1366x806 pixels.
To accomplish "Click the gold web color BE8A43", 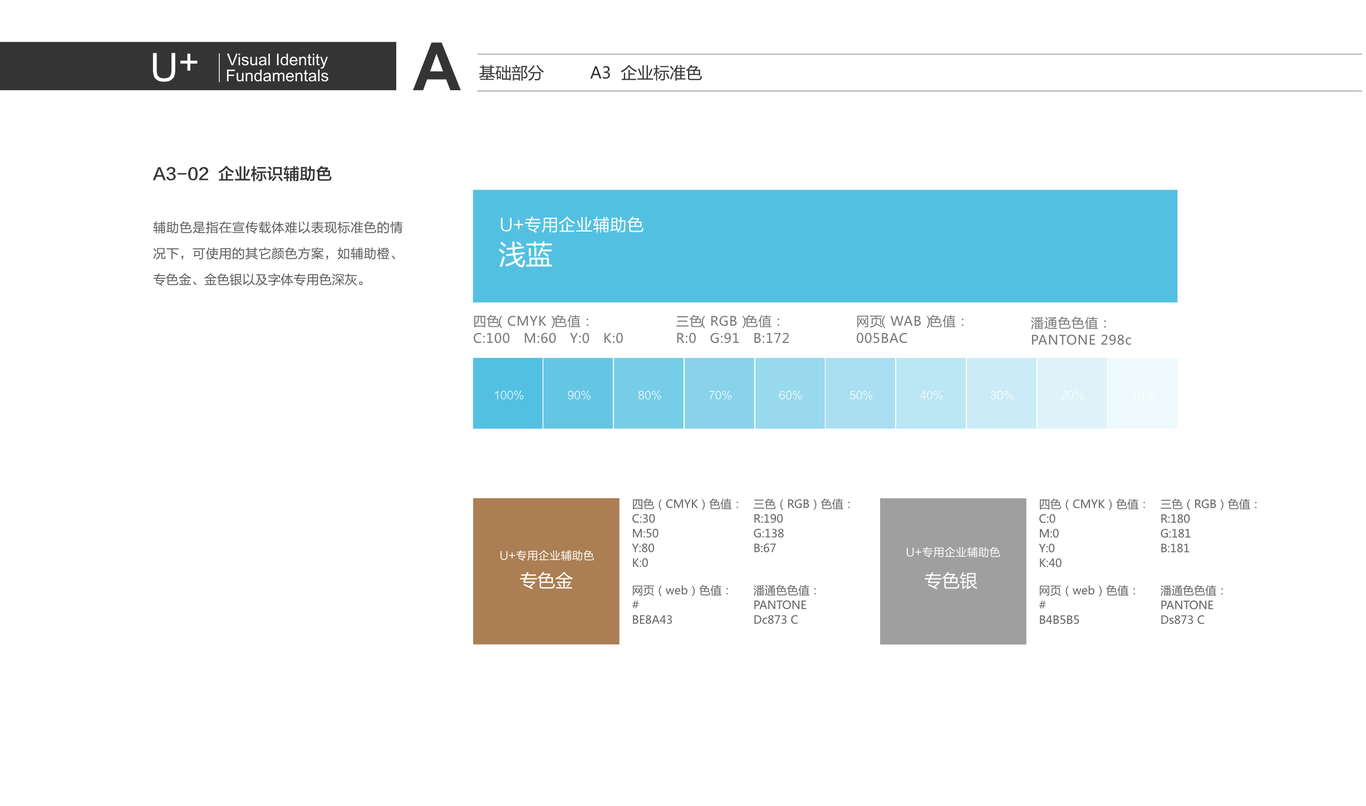I will [652, 620].
